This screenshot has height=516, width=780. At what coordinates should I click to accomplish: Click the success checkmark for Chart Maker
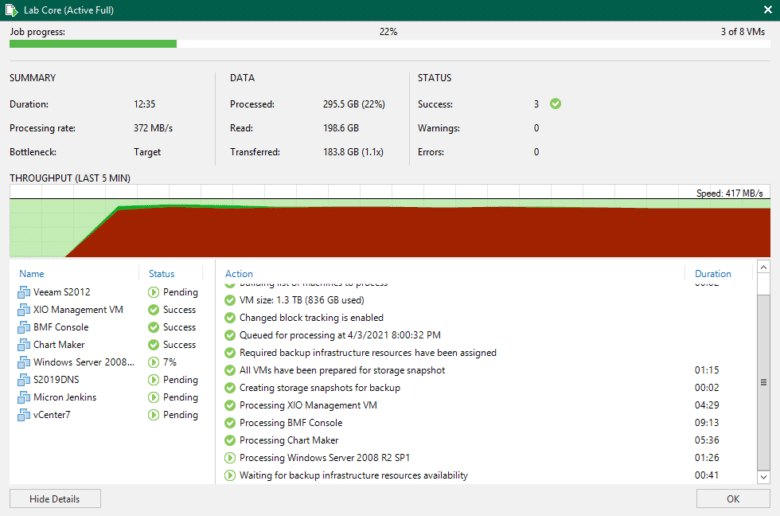click(x=154, y=344)
